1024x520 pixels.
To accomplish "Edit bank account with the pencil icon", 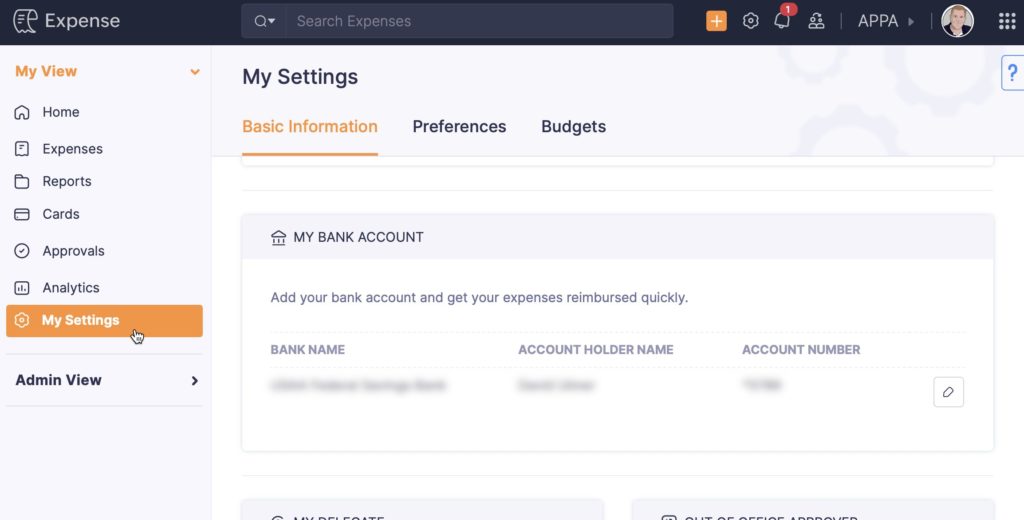I will point(948,392).
